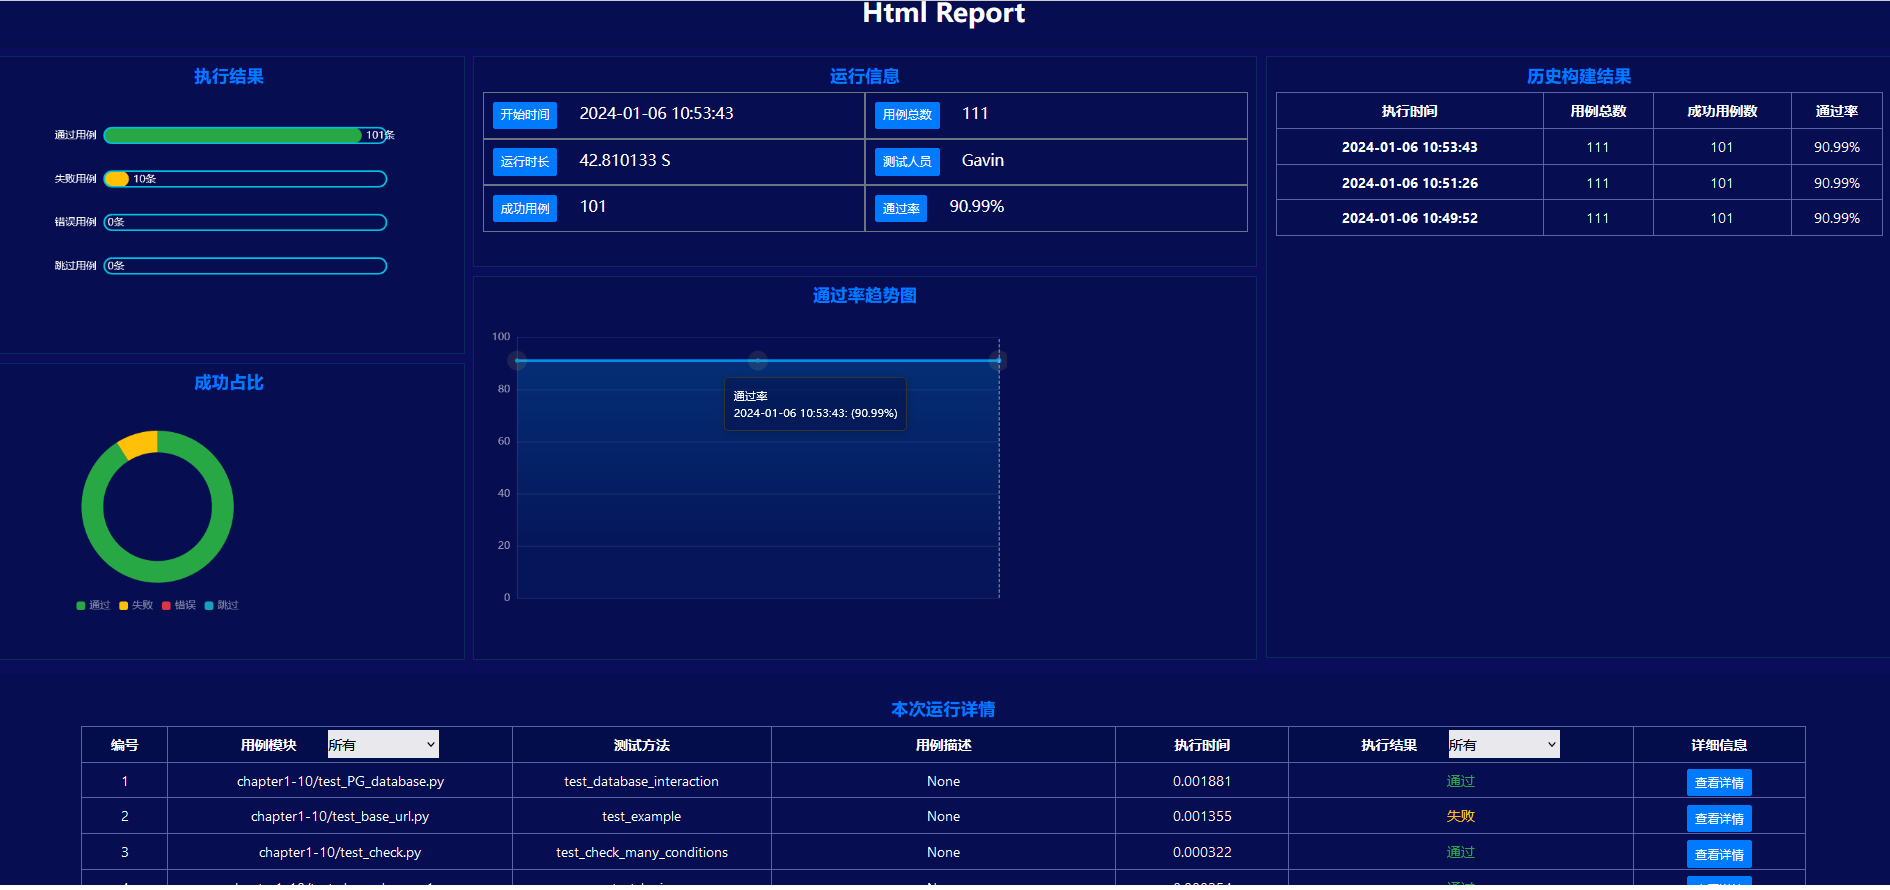Open the 用例模块 filter dropdown
1890x890 pixels.
pyautogui.click(x=383, y=744)
